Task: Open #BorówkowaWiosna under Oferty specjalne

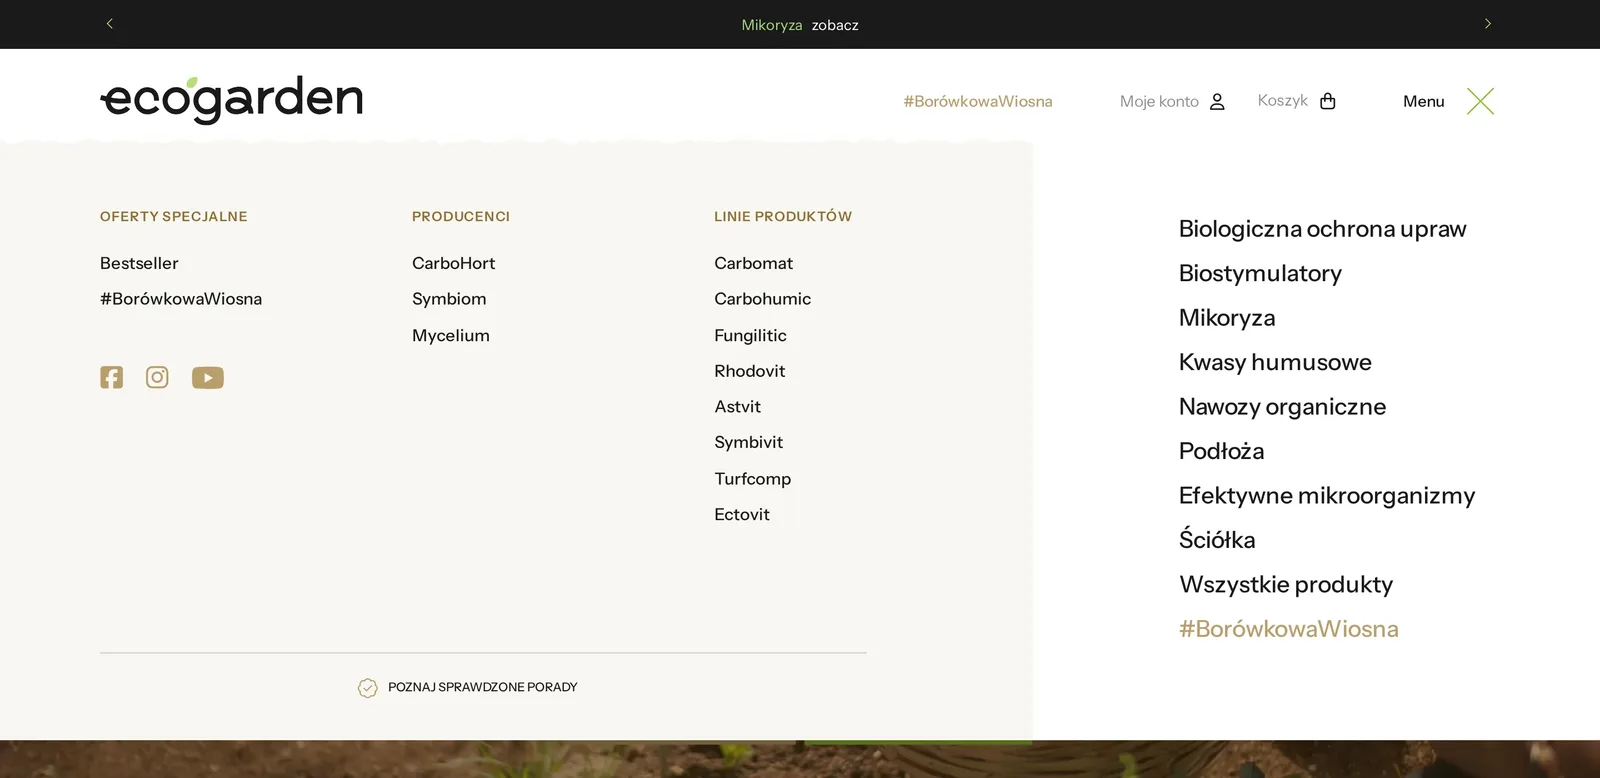Action: (181, 299)
